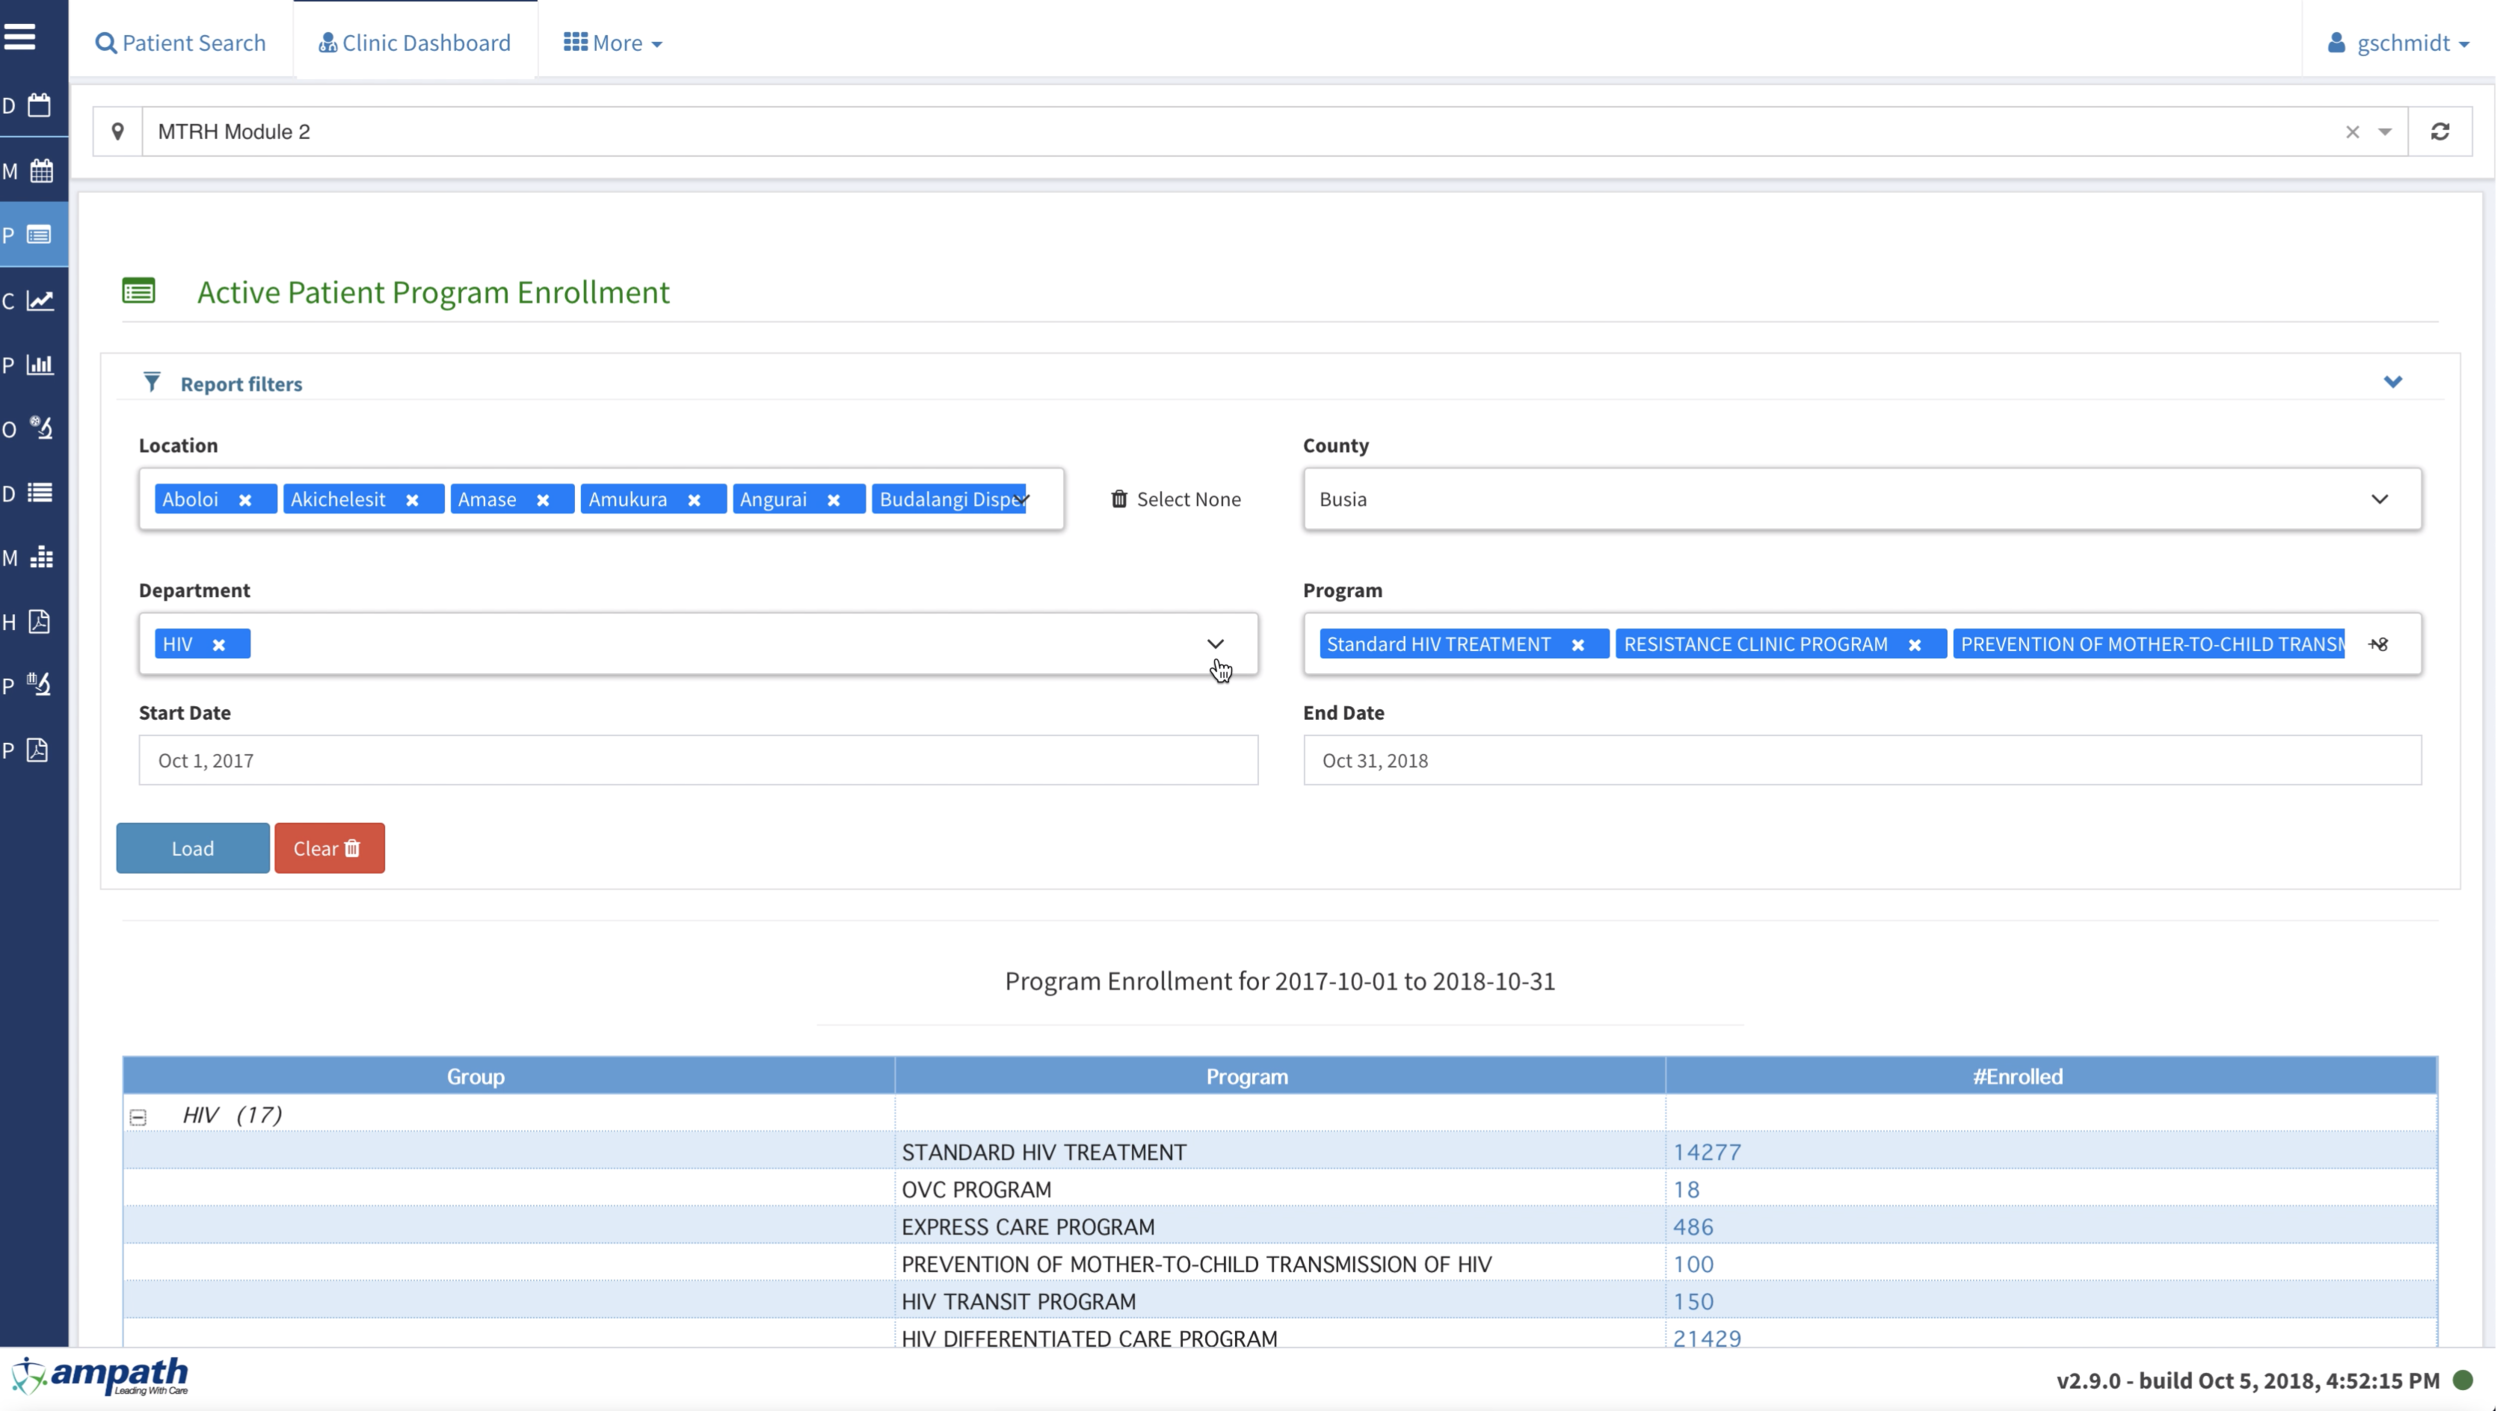Viewport: 2500px width, 1411px height.
Task: Open the microscope sidebar icon labeled O
Action: tap(40, 428)
